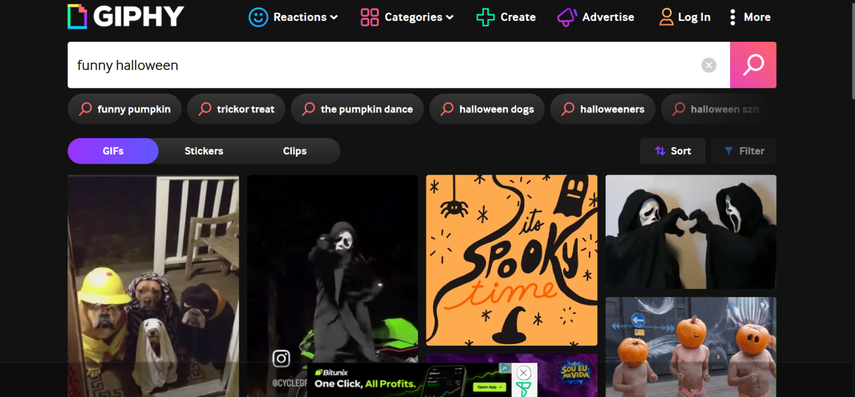This screenshot has height=397, width=855.
Task: Click magnifier icon in funny pumpkin chip
Action: pos(85,109)
